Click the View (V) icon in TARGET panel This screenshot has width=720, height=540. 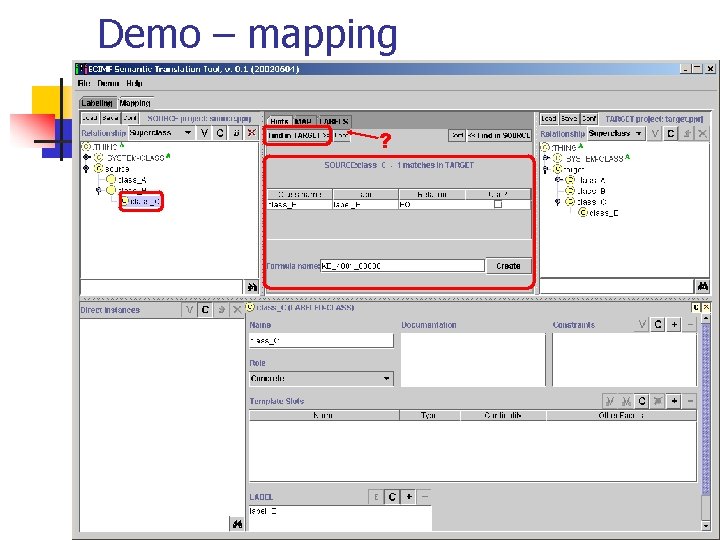(655, 134)
